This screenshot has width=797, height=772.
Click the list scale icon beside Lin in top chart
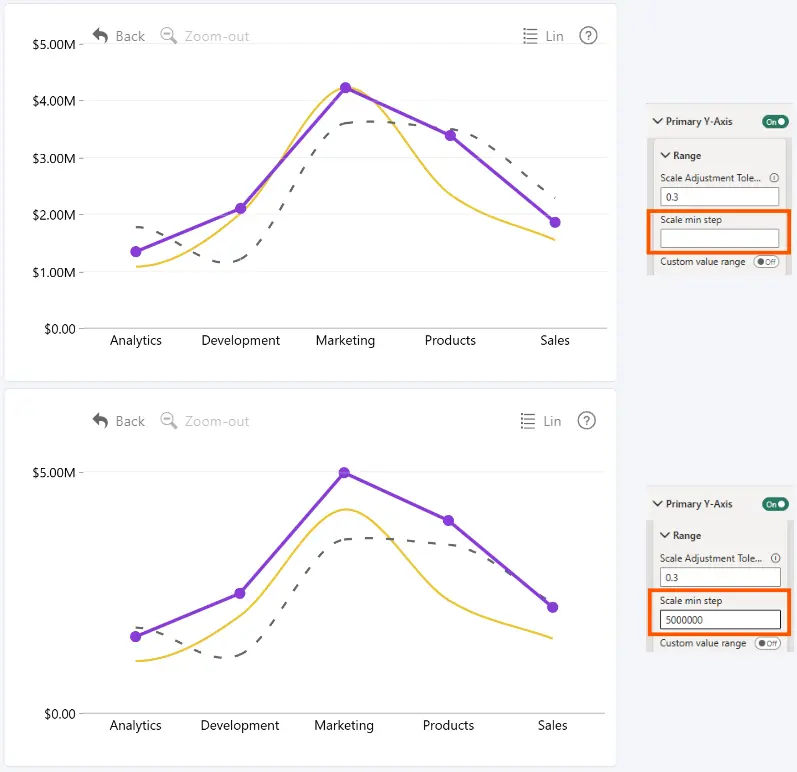click(530, 36)
